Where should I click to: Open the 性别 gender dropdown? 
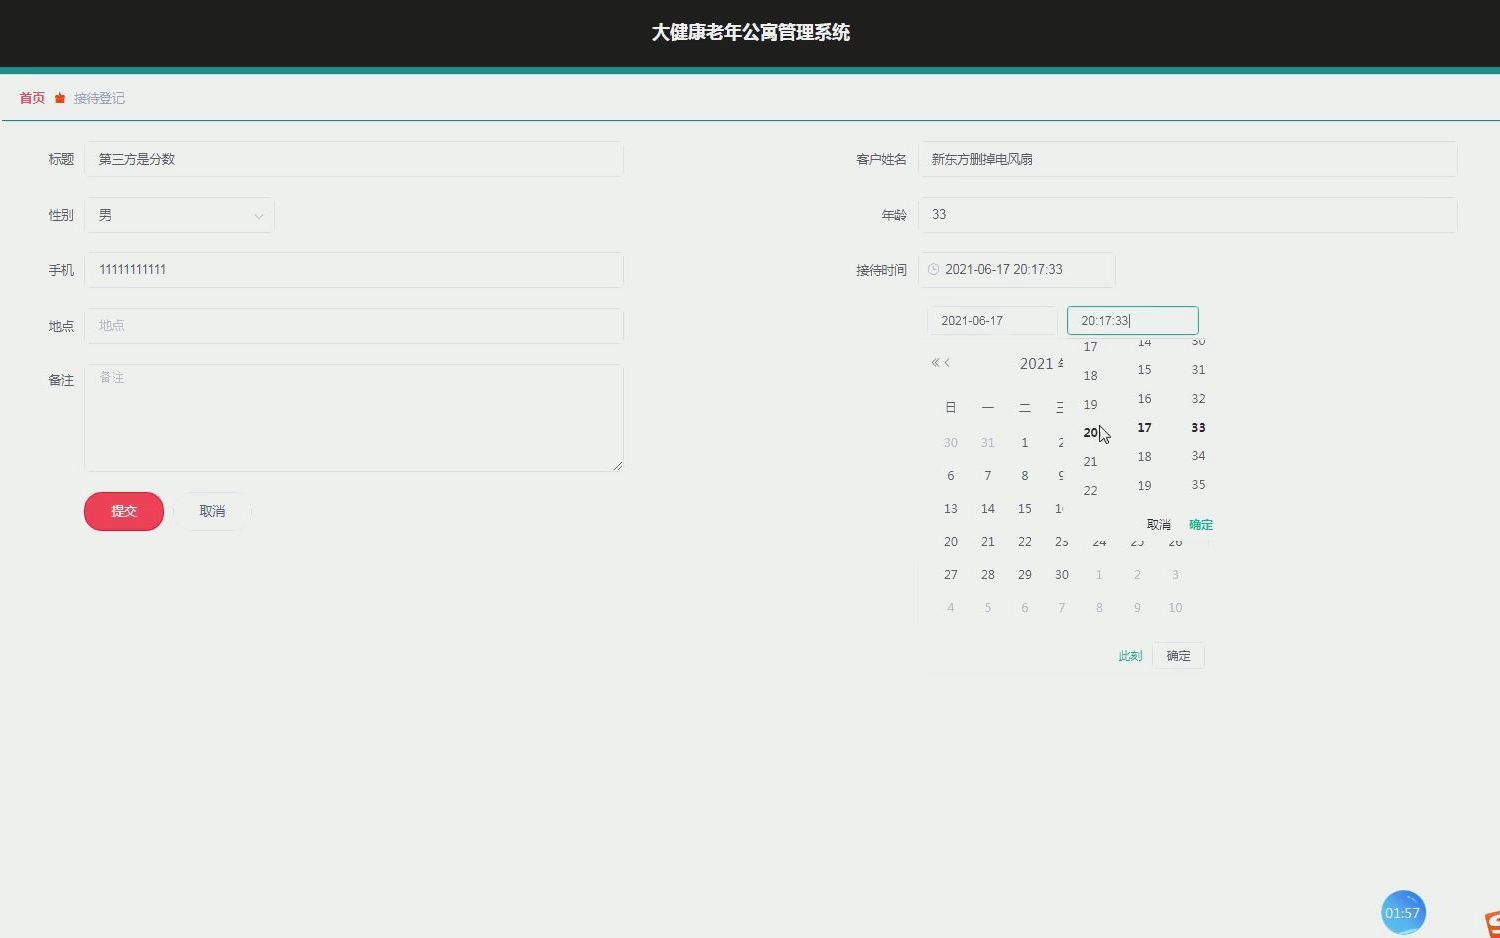pyautogui.click(x=179, y=215)
